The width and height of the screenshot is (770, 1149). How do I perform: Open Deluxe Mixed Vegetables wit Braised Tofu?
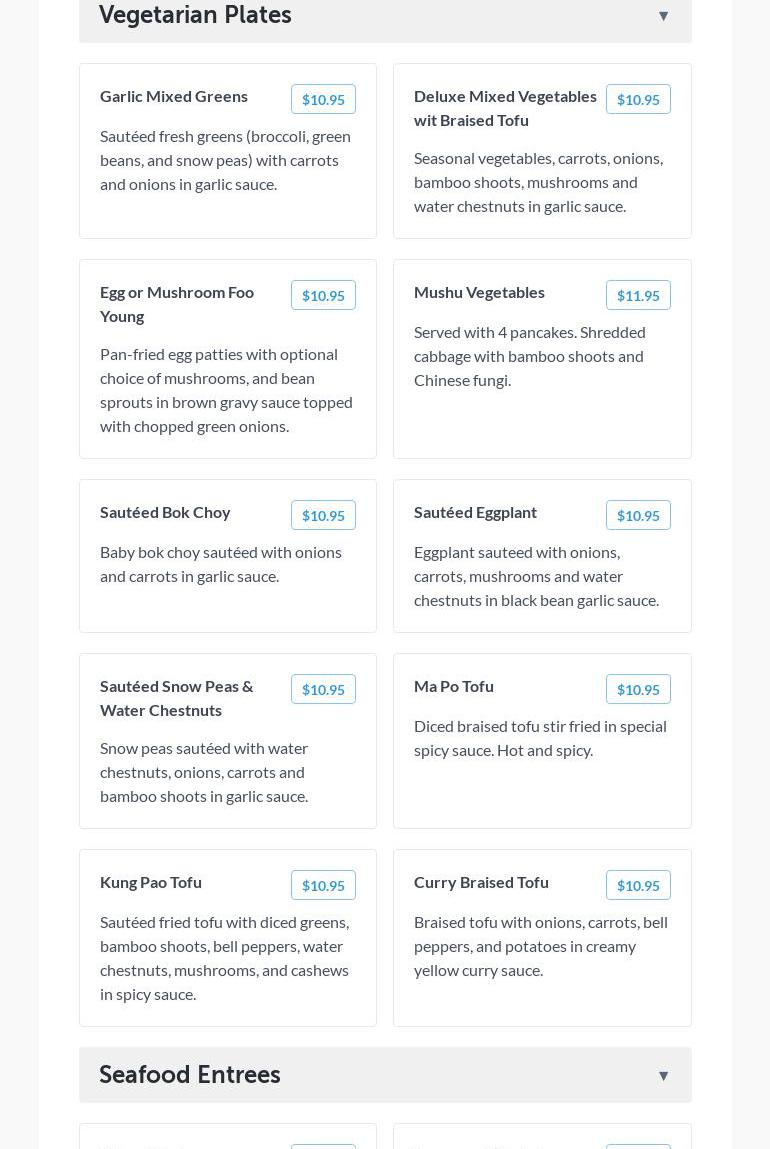tap(505, 108)
